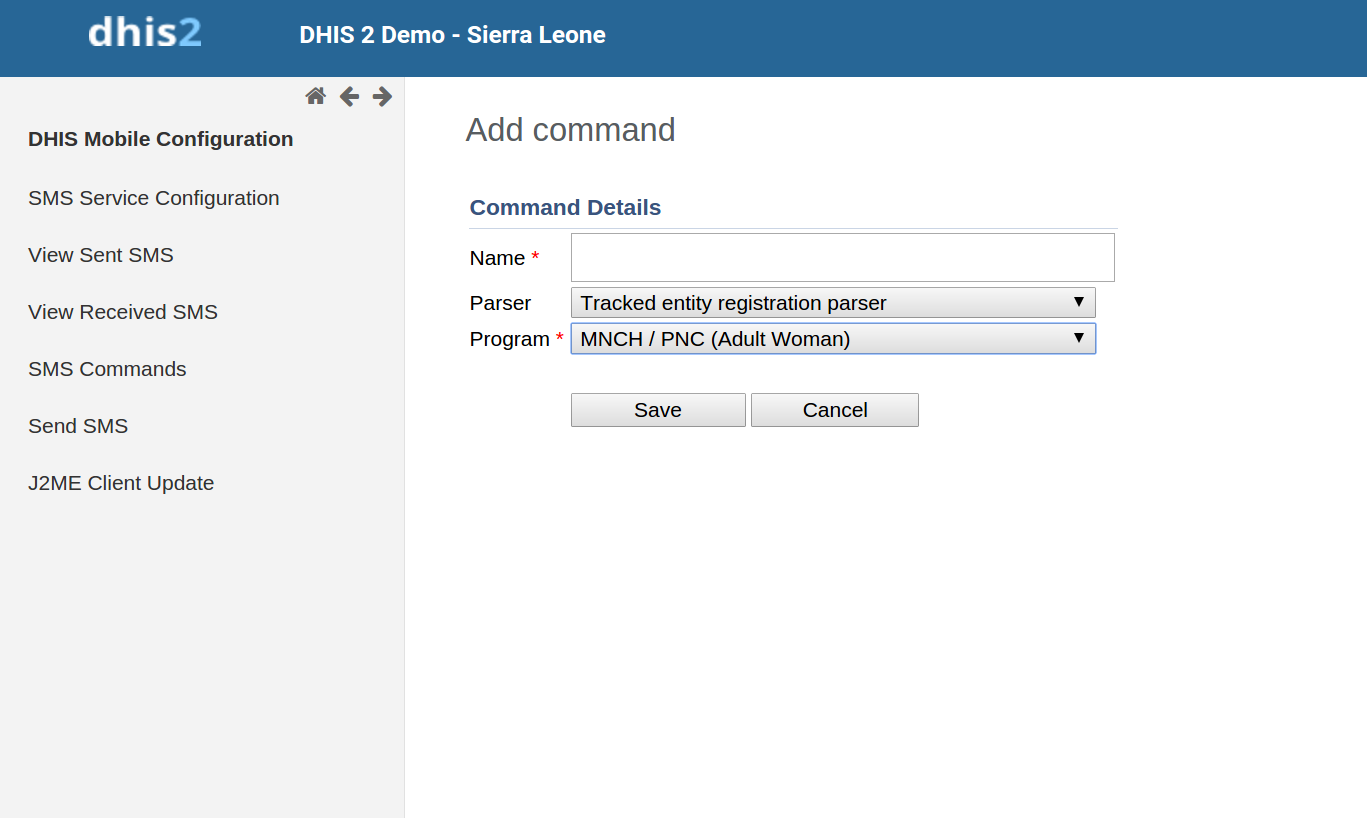Open the Send SMS page
This screenshot has height=818, width=1367.
point(78,426)
